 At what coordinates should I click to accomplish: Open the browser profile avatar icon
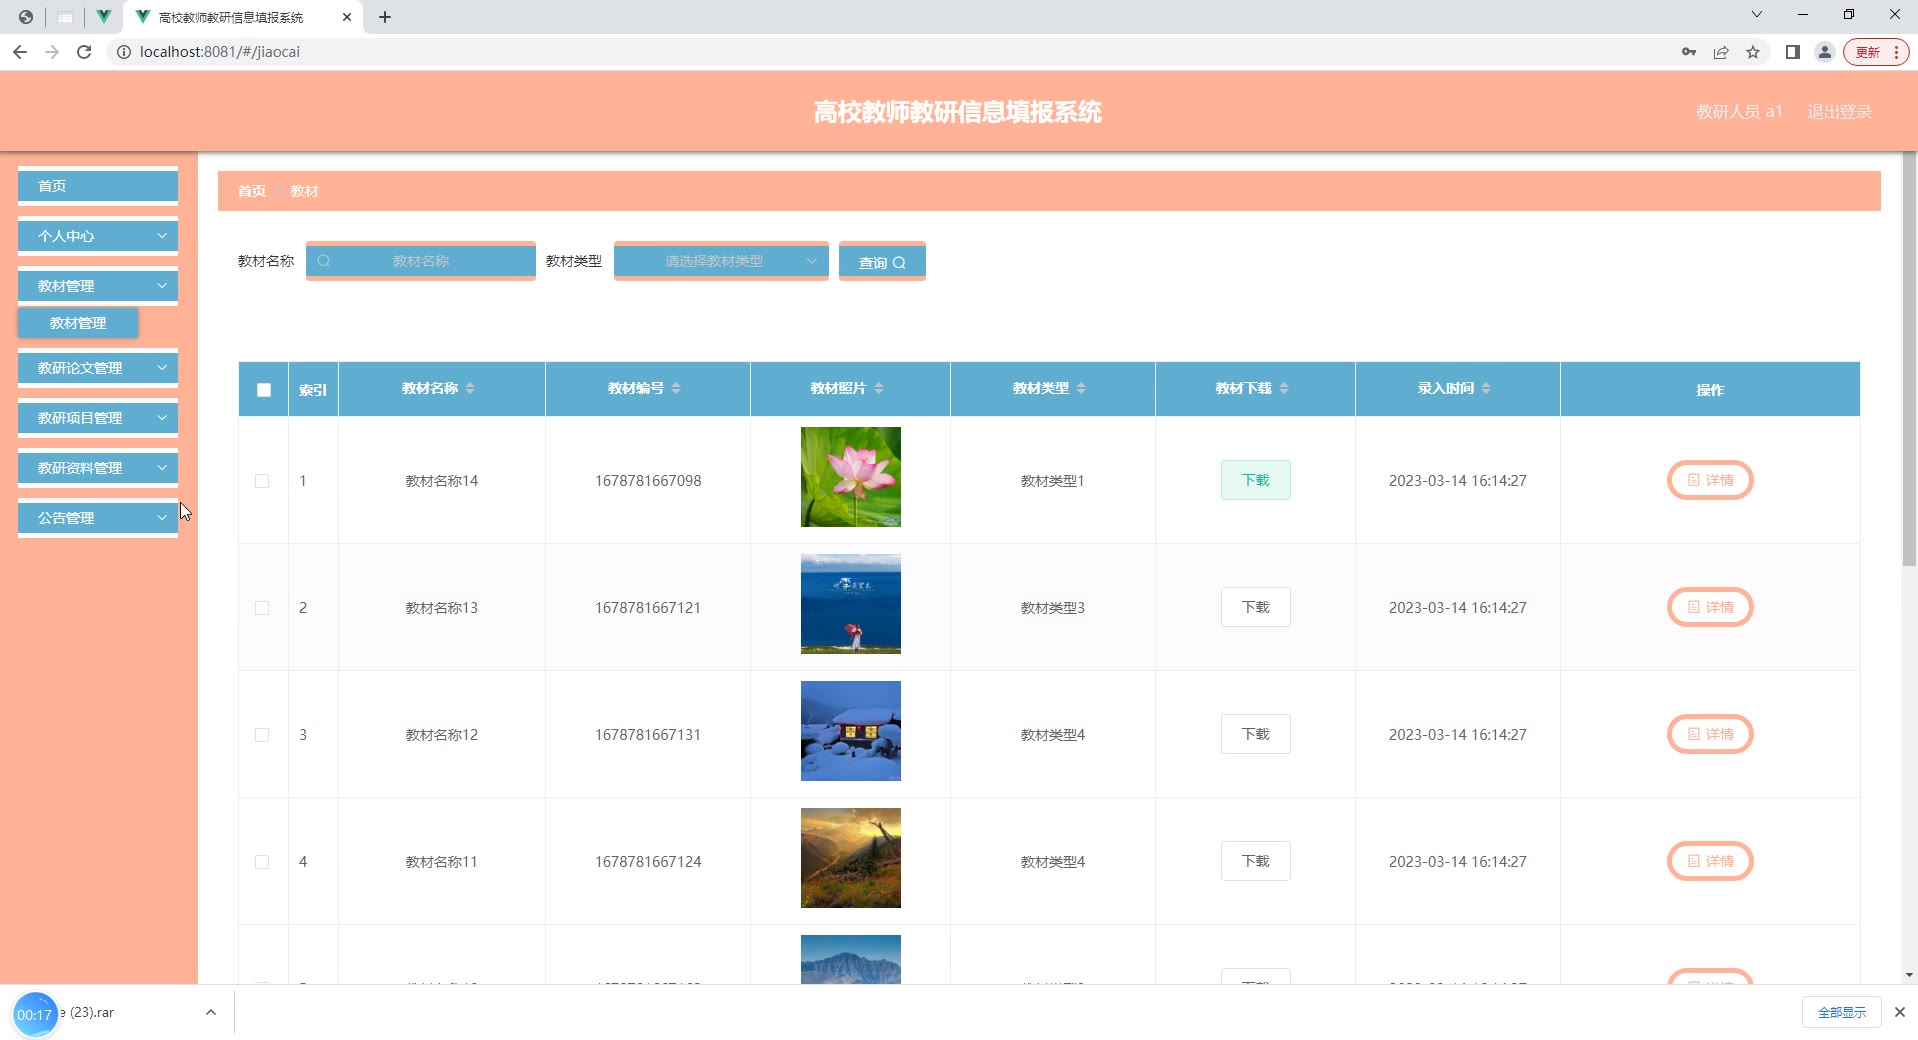click(1824, 52)
